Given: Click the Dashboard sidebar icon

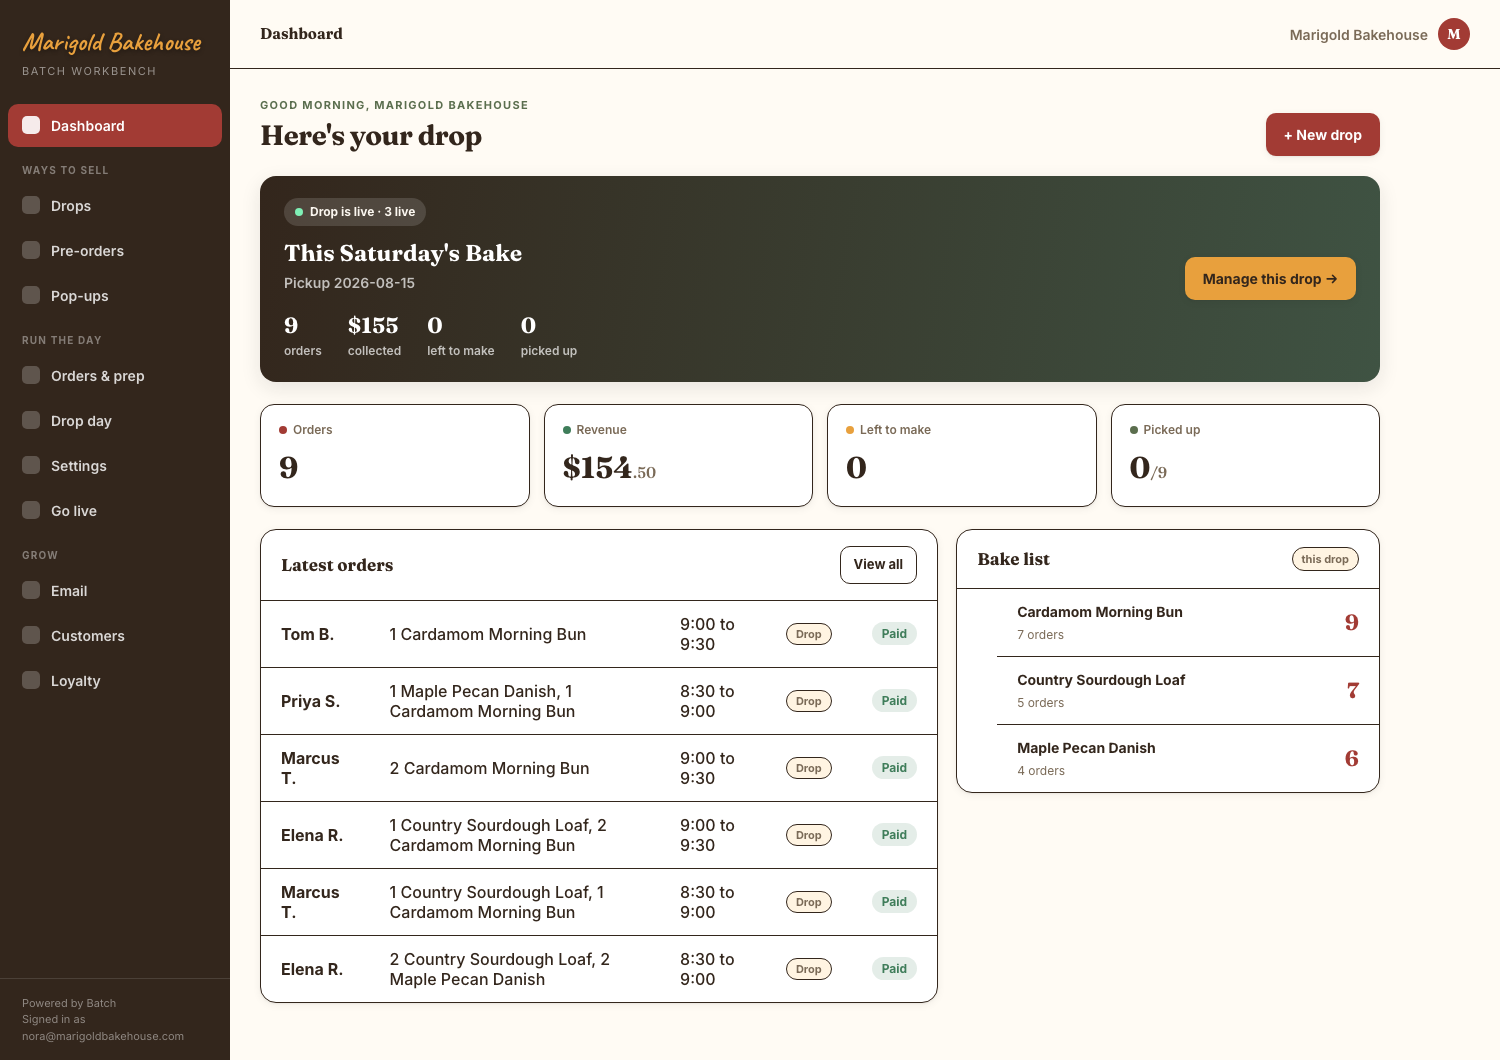Looking at the screenshot, I should [x=31, y=125].
